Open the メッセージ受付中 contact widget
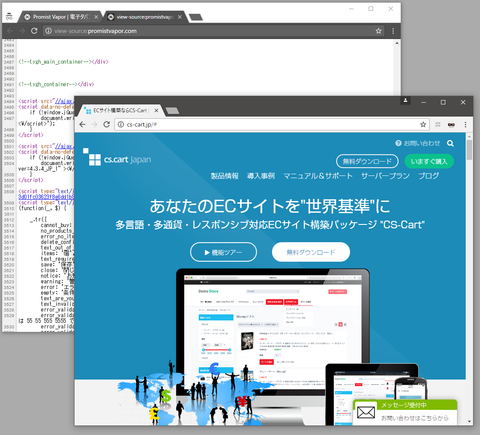 coord(405,412)
